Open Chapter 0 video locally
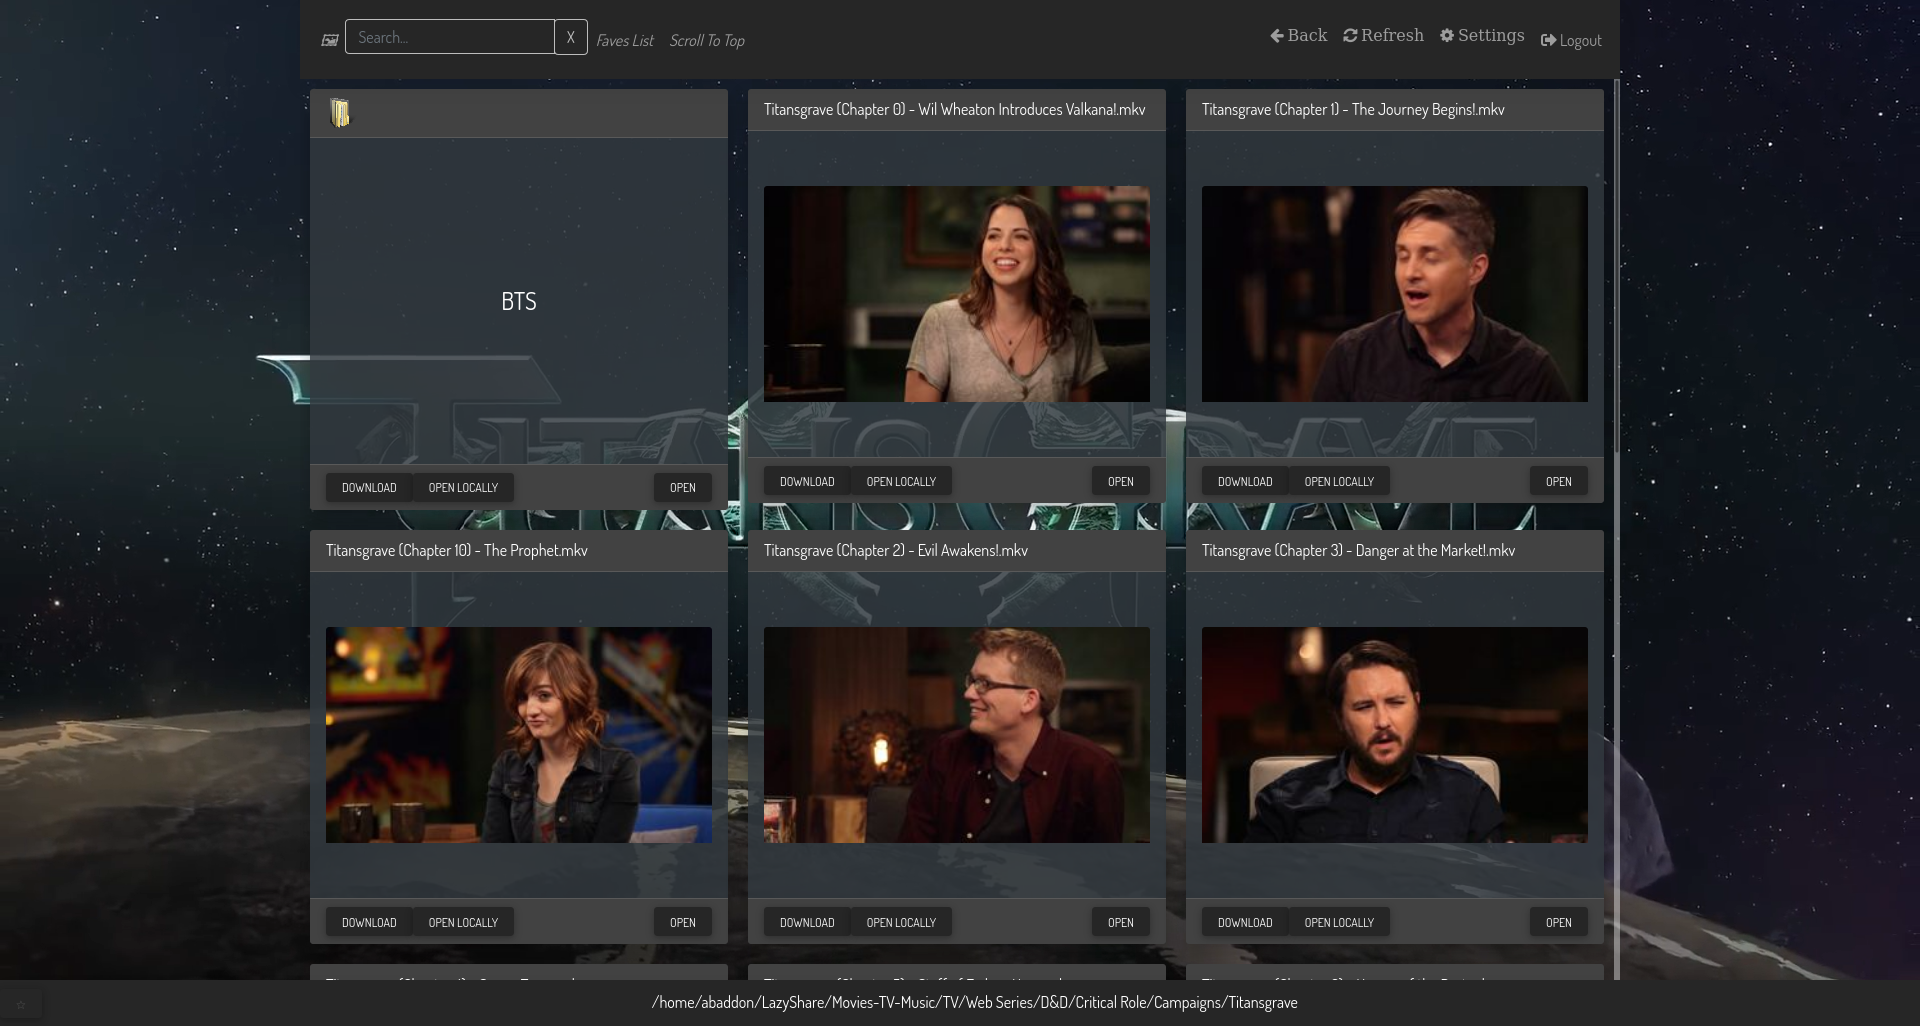1920x1026 pixels. [x=901, y=481]
